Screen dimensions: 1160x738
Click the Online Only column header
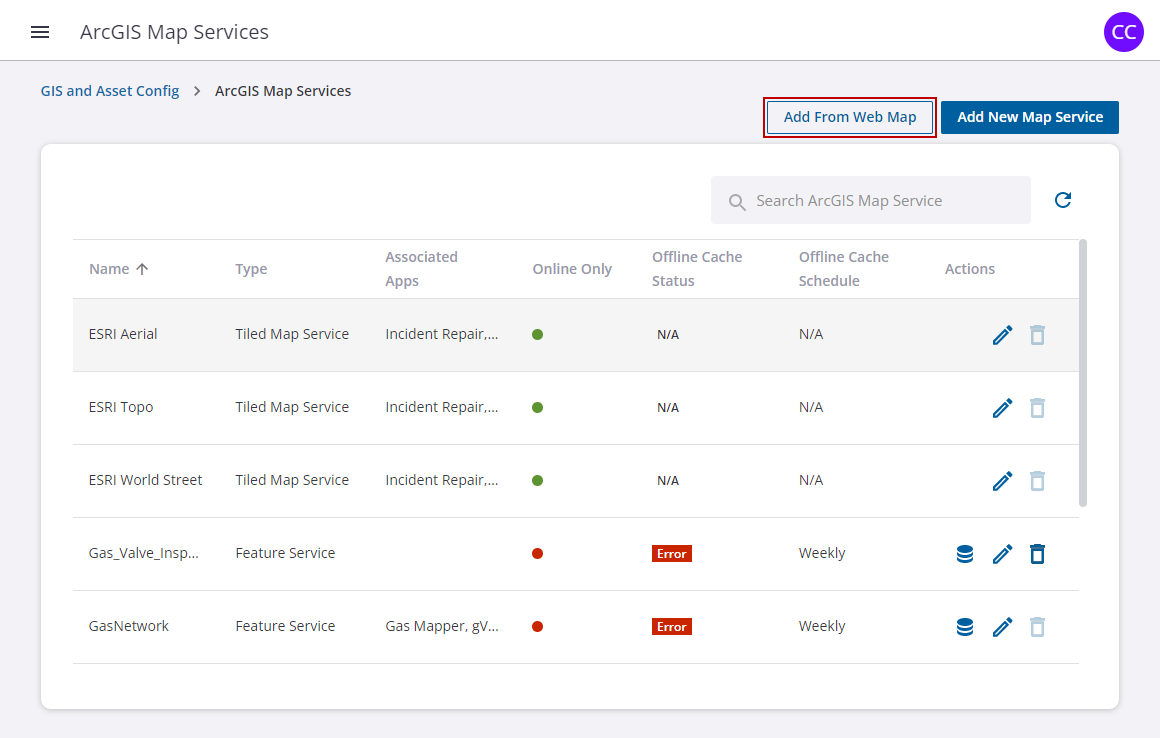[x=572, y=269]
